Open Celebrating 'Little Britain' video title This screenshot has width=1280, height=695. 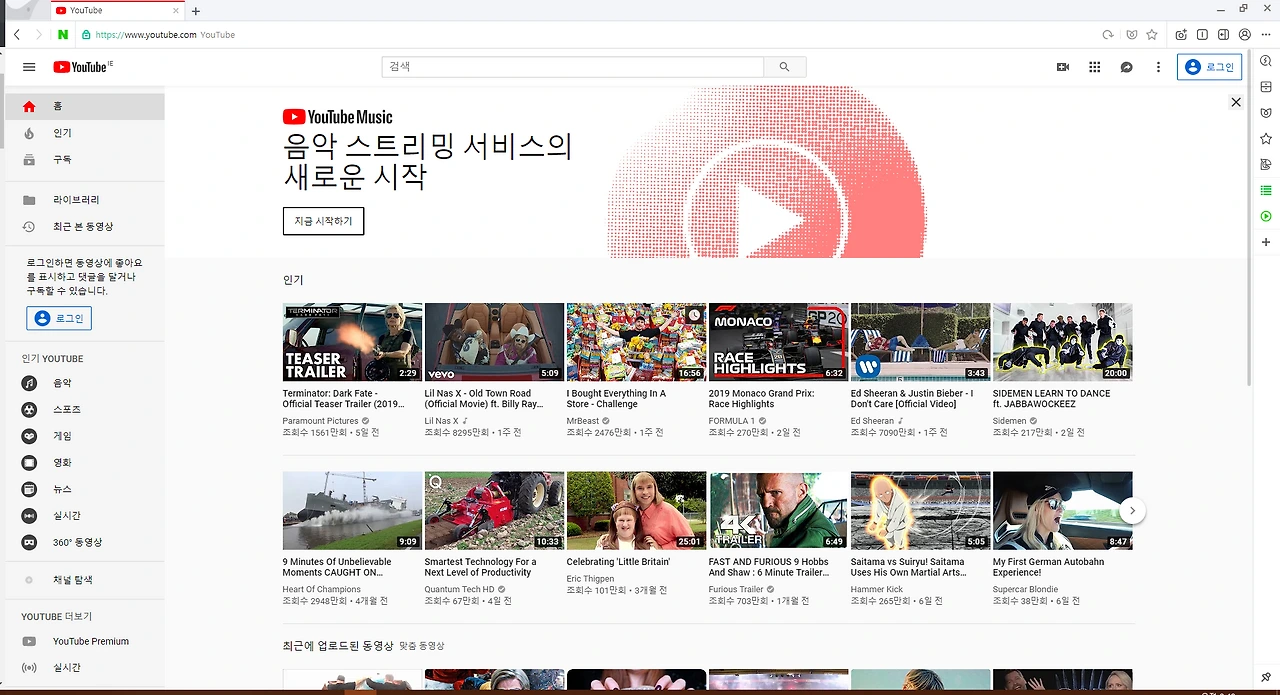coord(618,562)
